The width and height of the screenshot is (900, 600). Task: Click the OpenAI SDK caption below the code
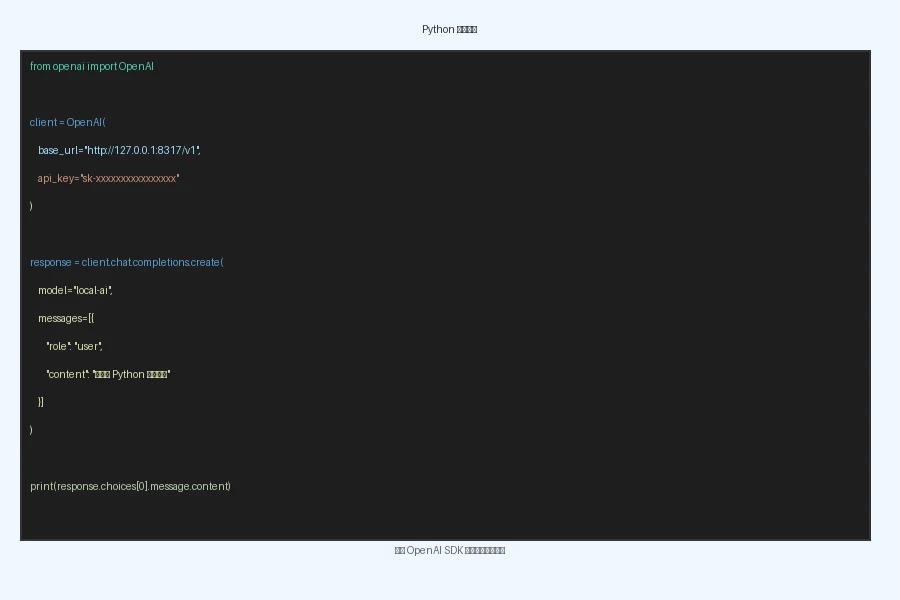(449, 551)
